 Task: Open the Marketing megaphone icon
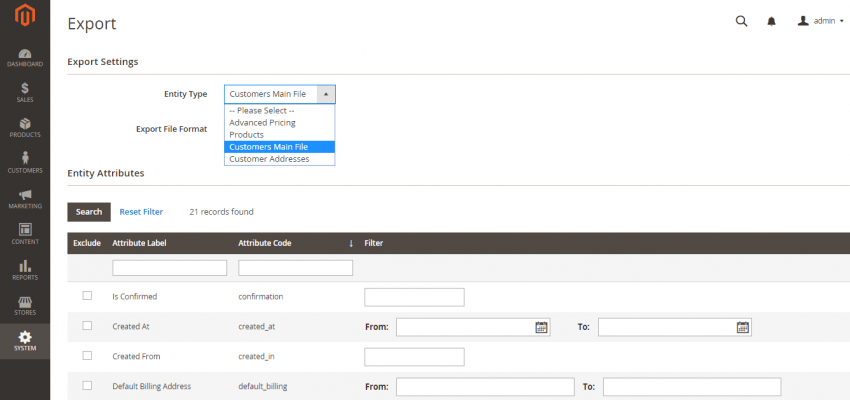point(25,195)
